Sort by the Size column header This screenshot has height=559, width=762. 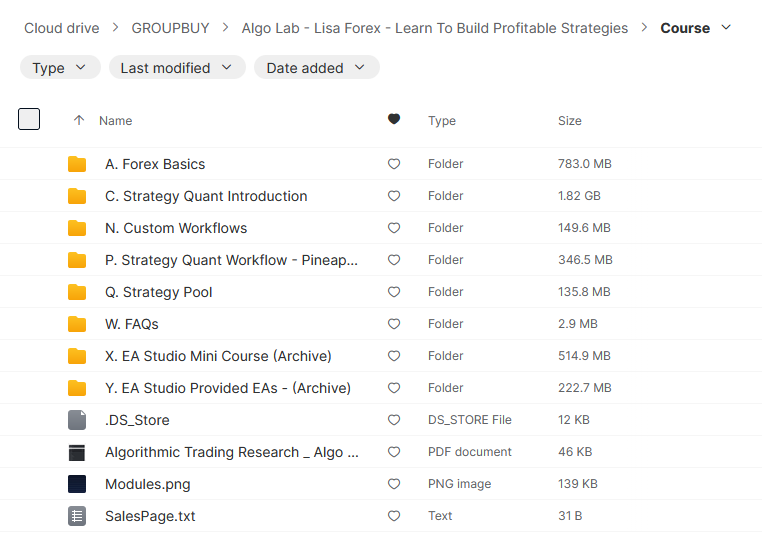coord(570,120)
